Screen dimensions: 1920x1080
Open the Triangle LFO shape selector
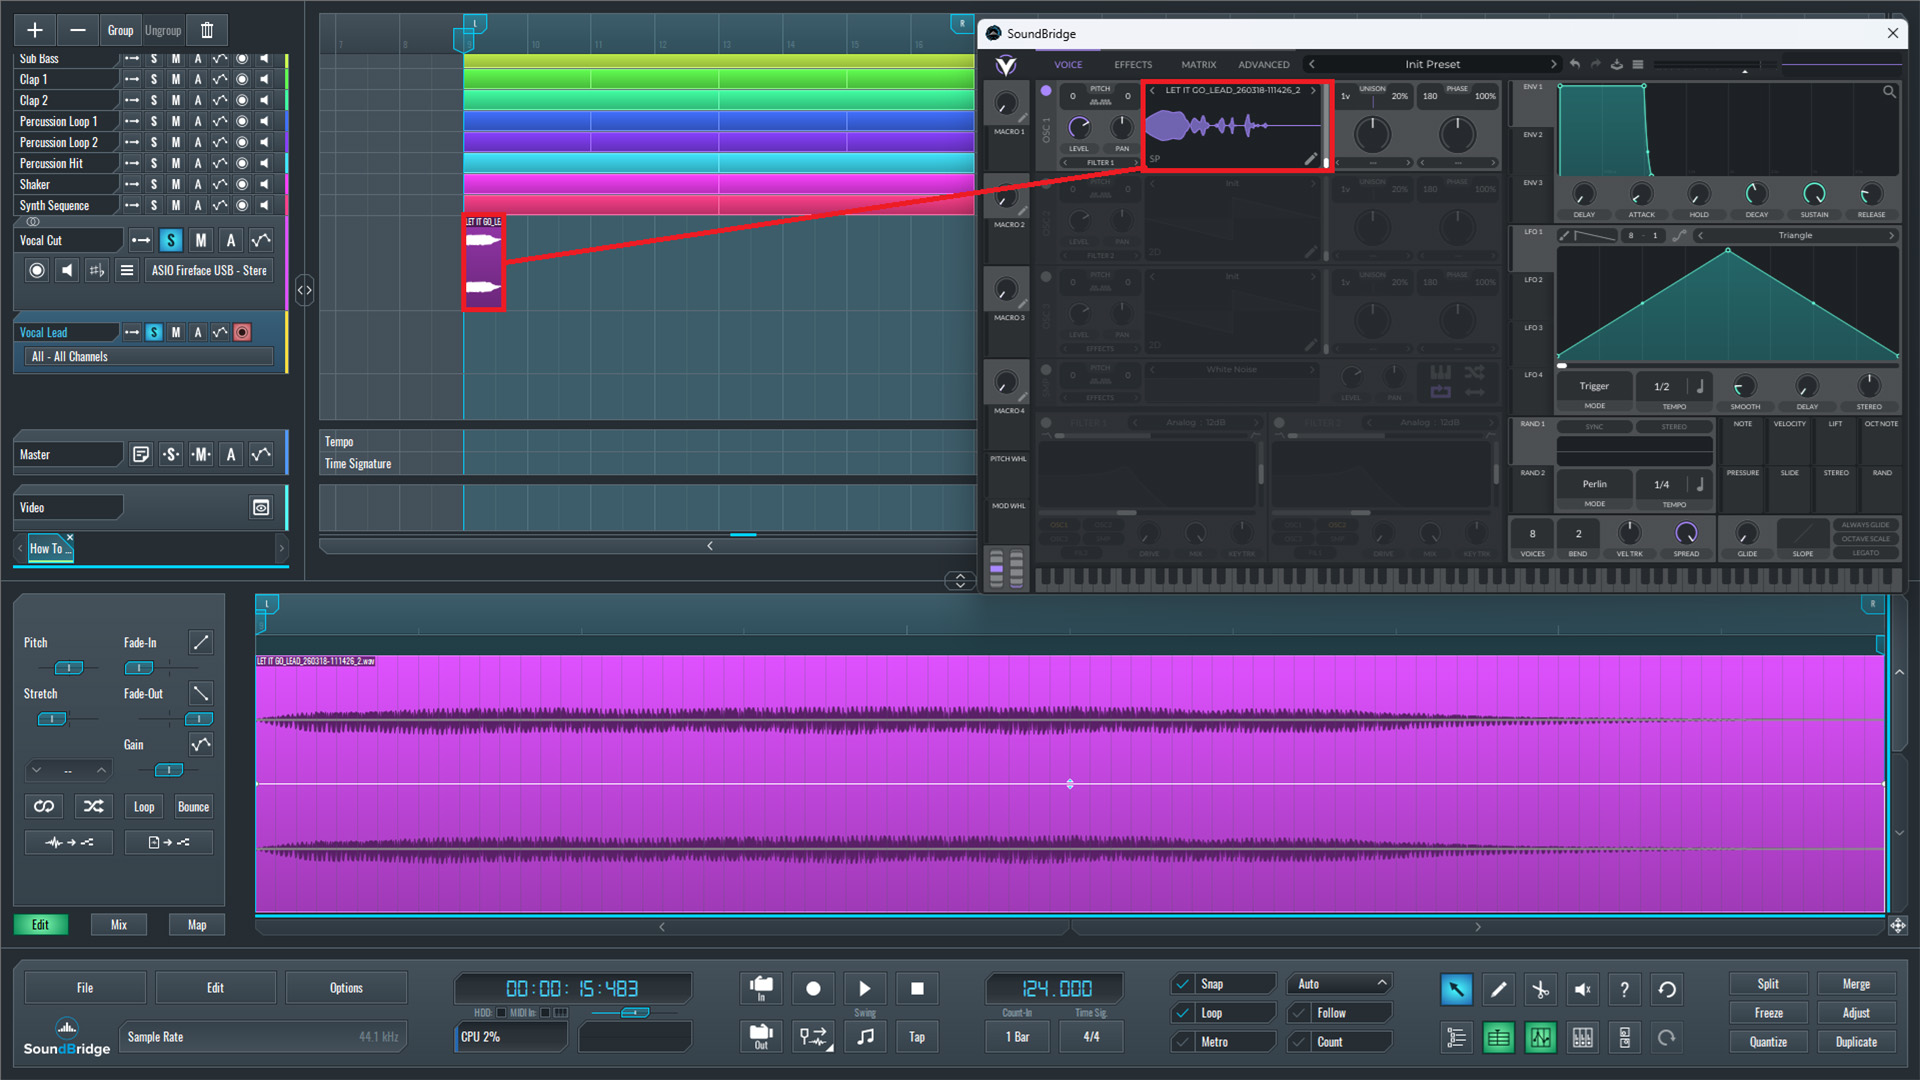click(x=1795, y=236)
